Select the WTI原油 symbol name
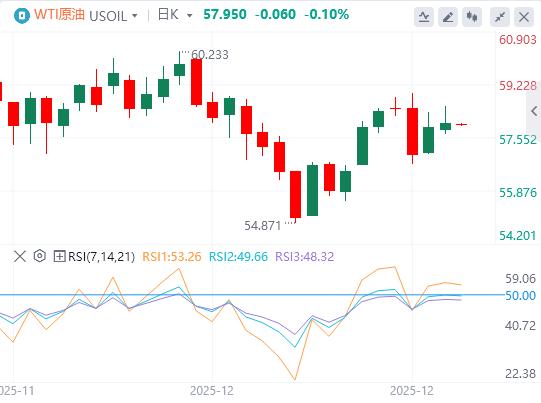 click(x=59, y=15)
